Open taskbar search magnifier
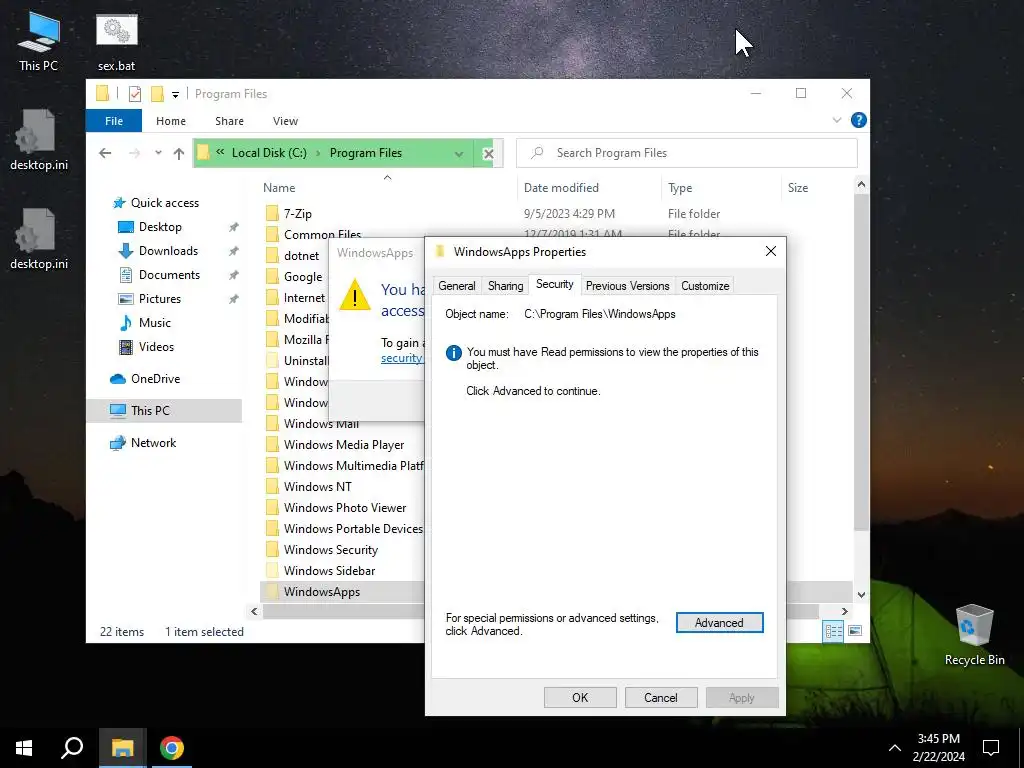This screenshot has width=1024, height=768. pyautogui.click(x=72, y=748)
